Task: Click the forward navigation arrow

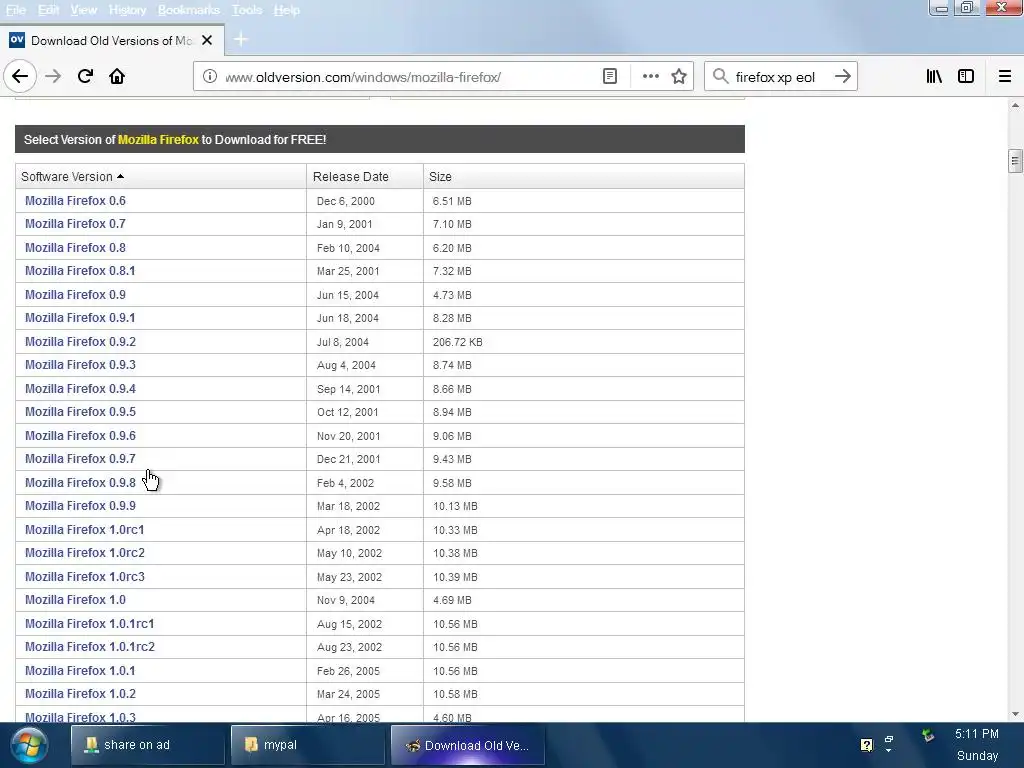Action: coord(53,76)
